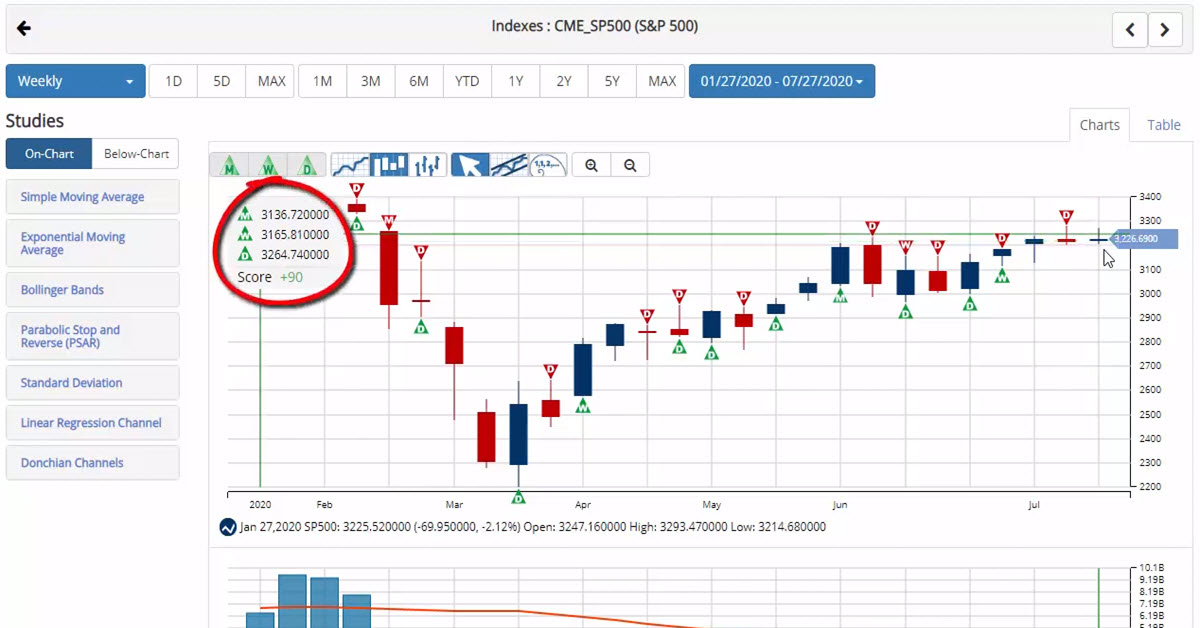The image size is (1200, 628).
Task: Zoom out of the chart
Action: 630,166
